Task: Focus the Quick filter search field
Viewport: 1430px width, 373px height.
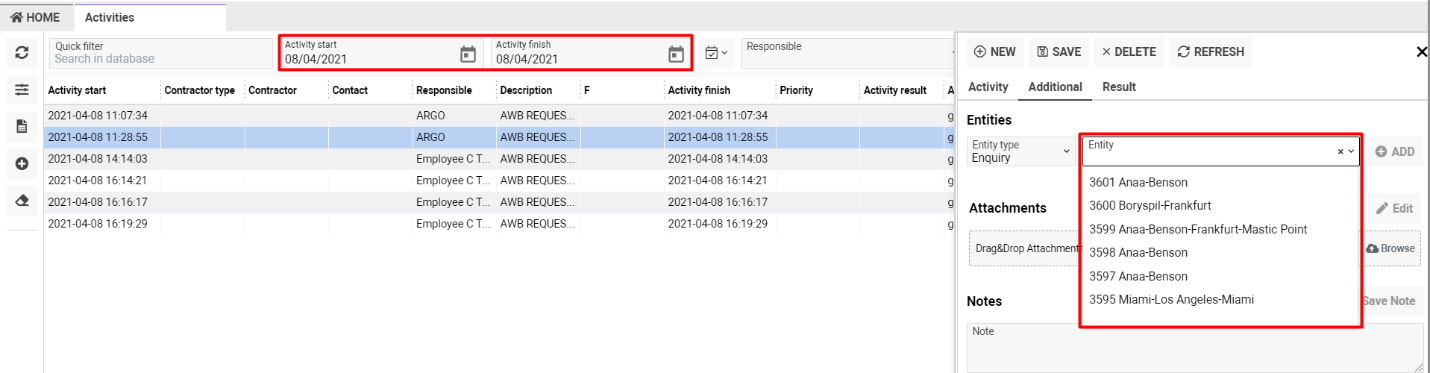Action: coord(160,53)
